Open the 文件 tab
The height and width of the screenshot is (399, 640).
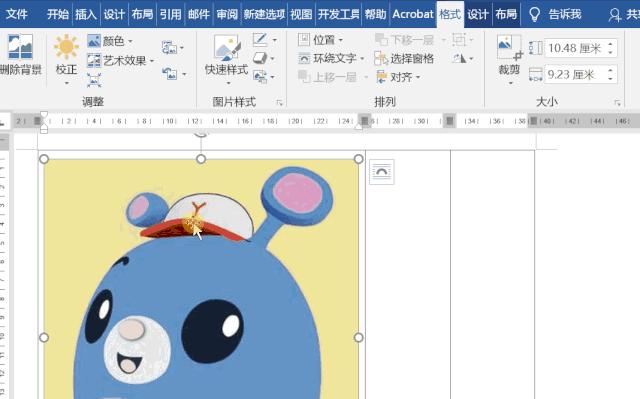[17, 14]
